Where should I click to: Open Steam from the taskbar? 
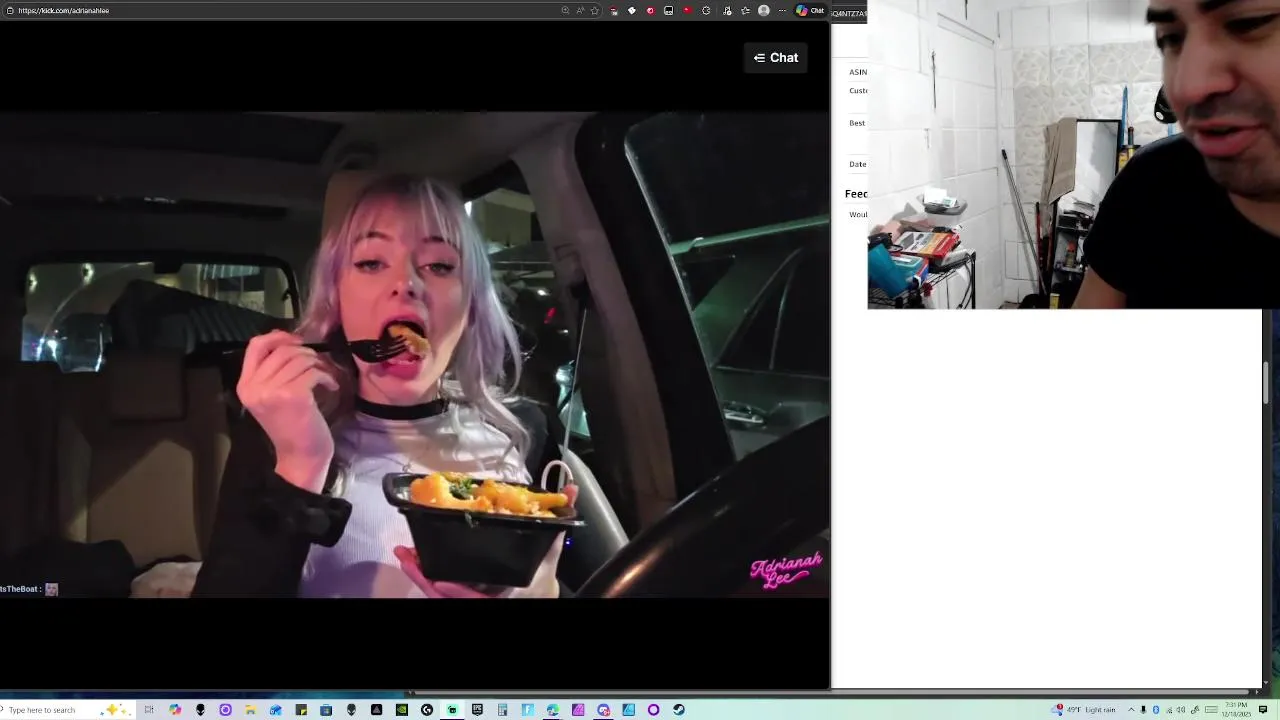coord(679,710)
